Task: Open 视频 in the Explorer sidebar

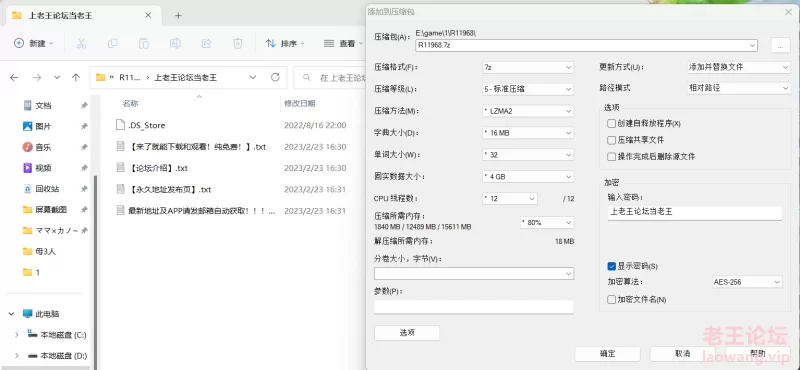Action: tap(43, 168)
